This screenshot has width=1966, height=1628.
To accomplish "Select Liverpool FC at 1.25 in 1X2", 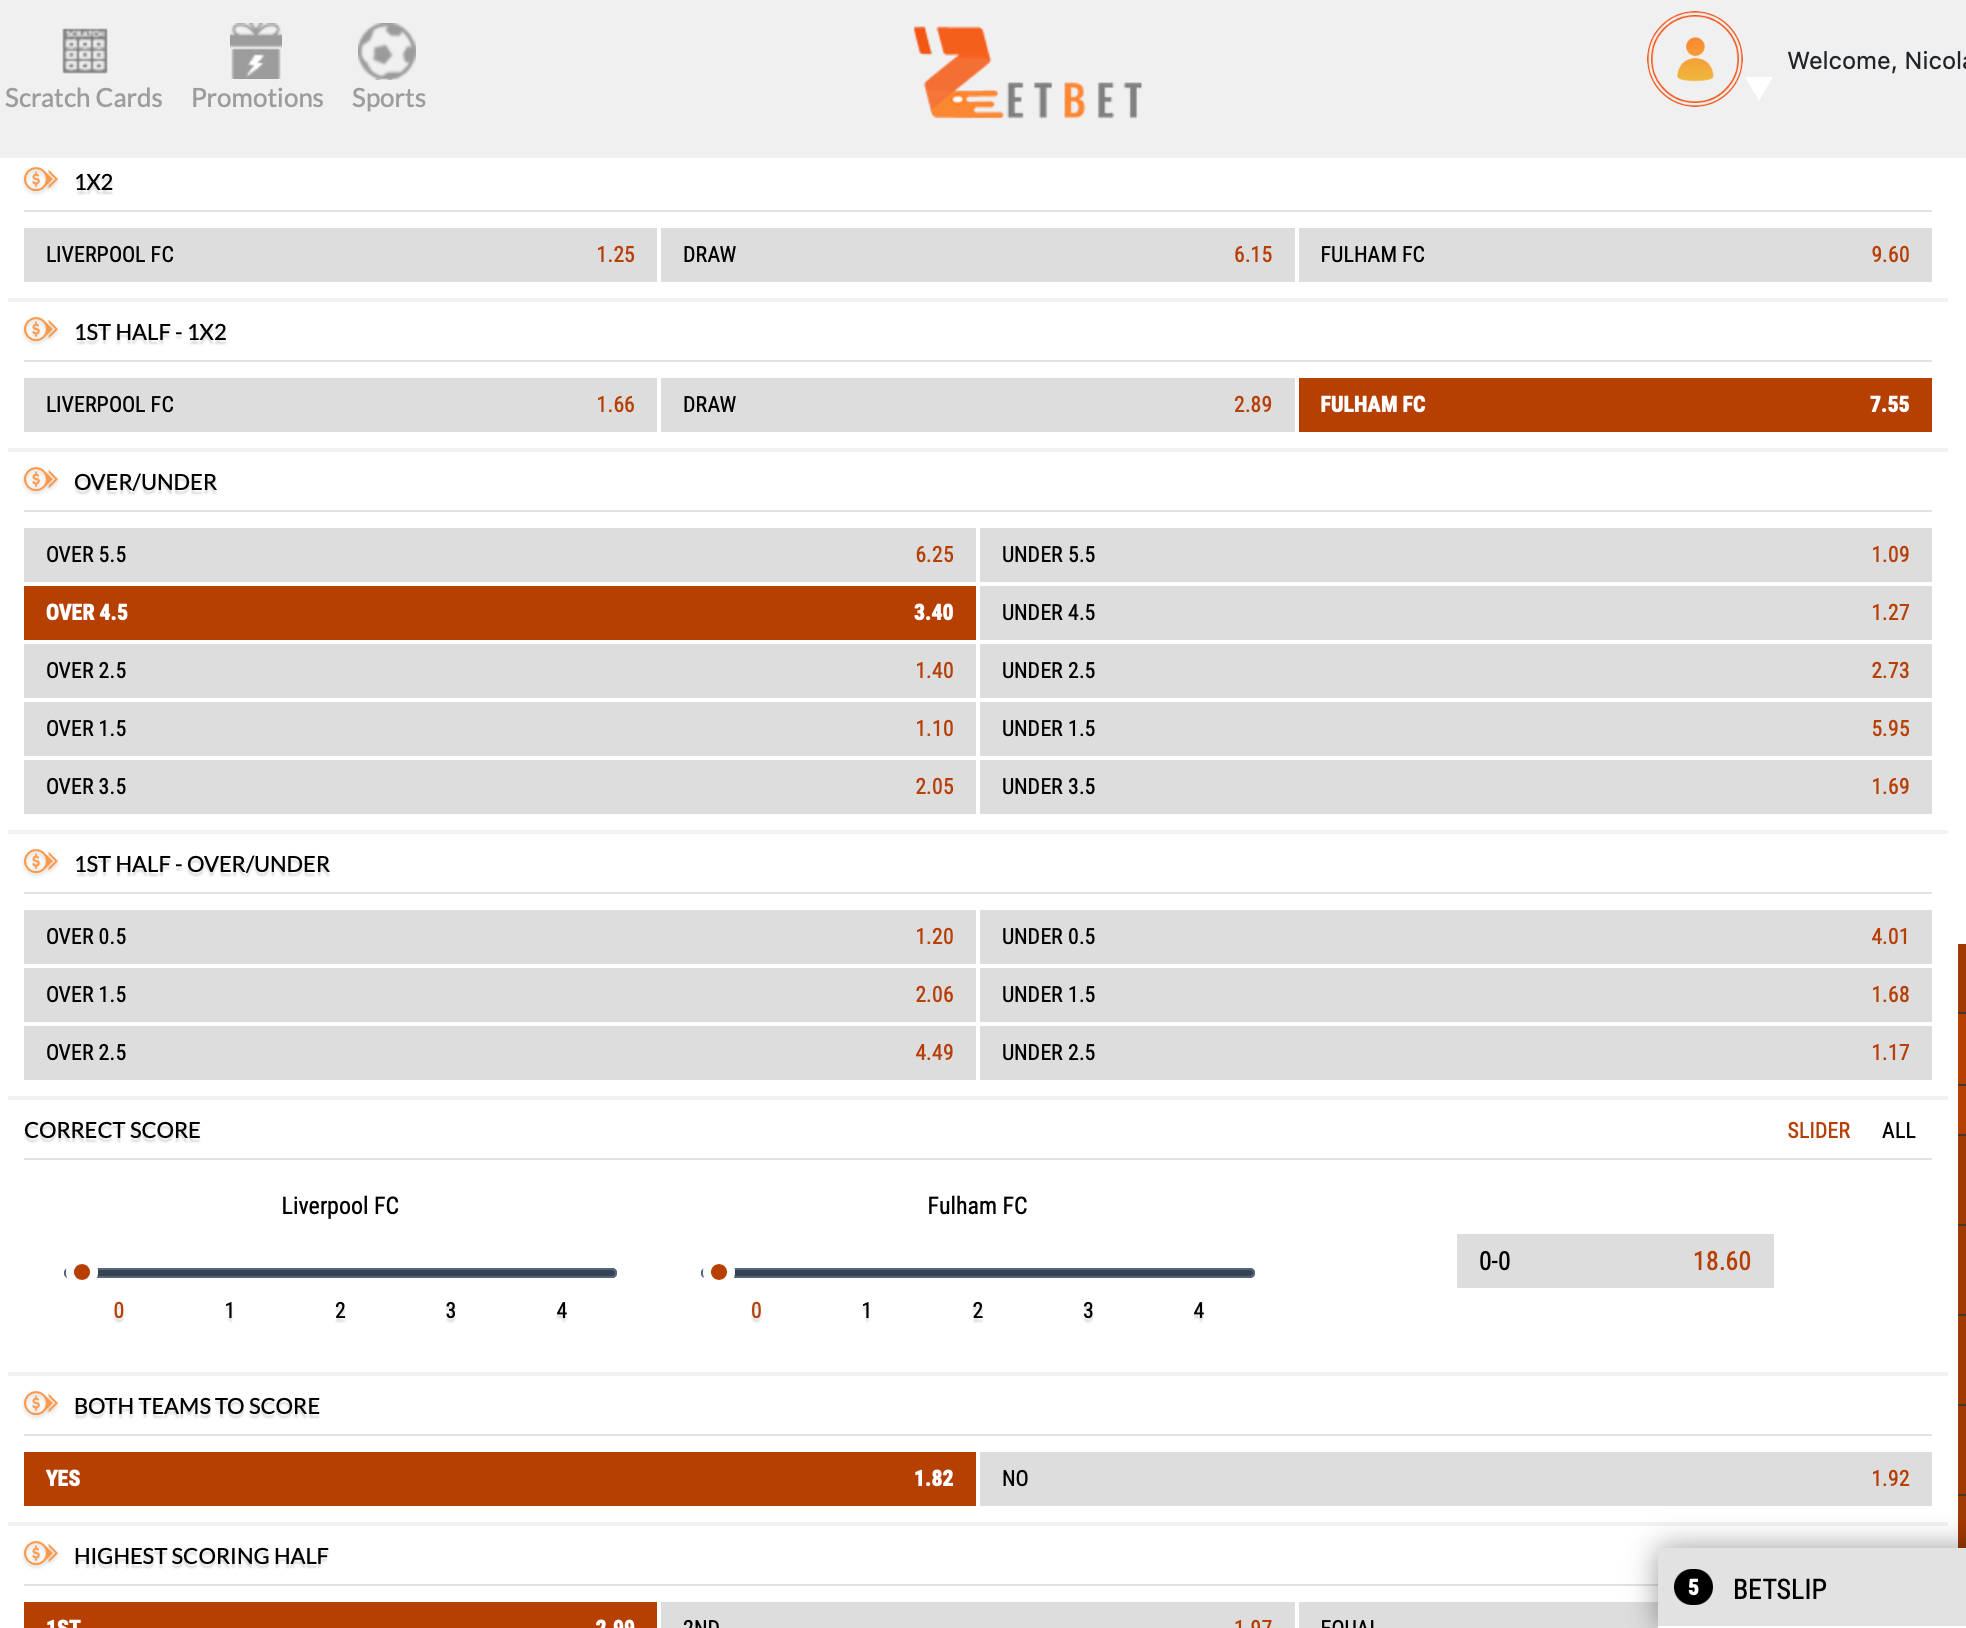I will click(x=340, y=255).
